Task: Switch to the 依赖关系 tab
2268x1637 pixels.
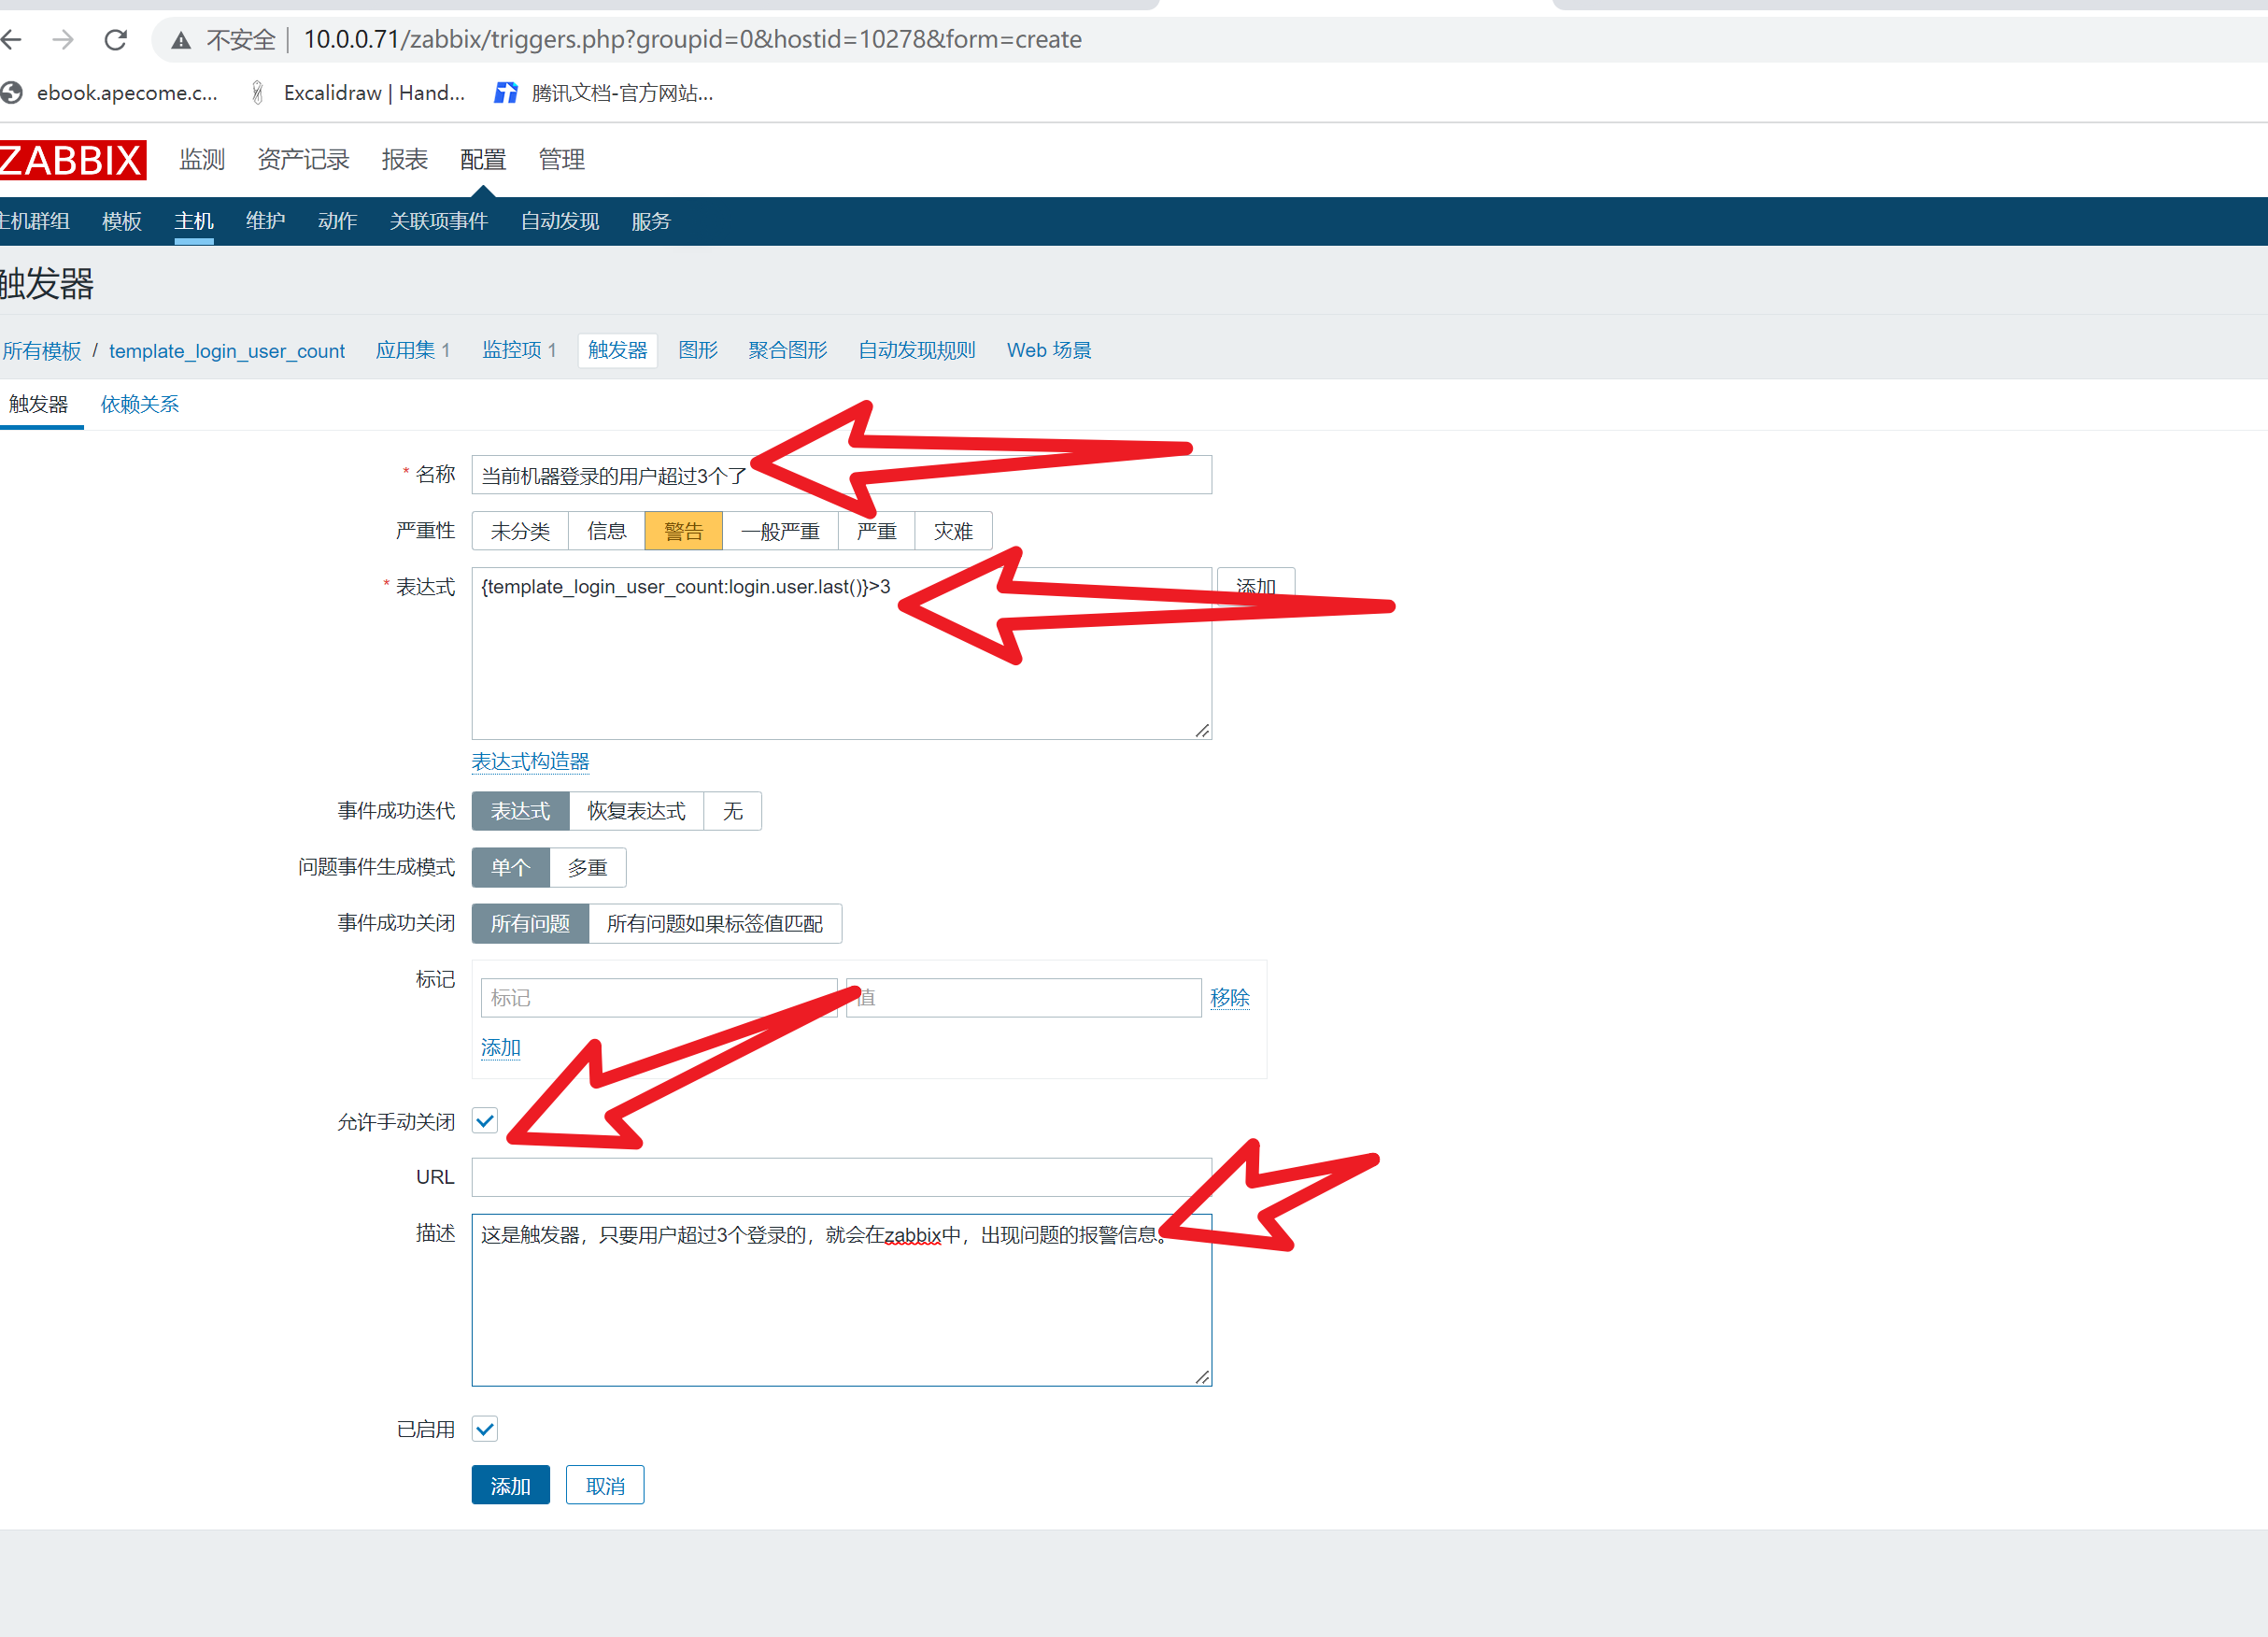Action: pos(139,404)
